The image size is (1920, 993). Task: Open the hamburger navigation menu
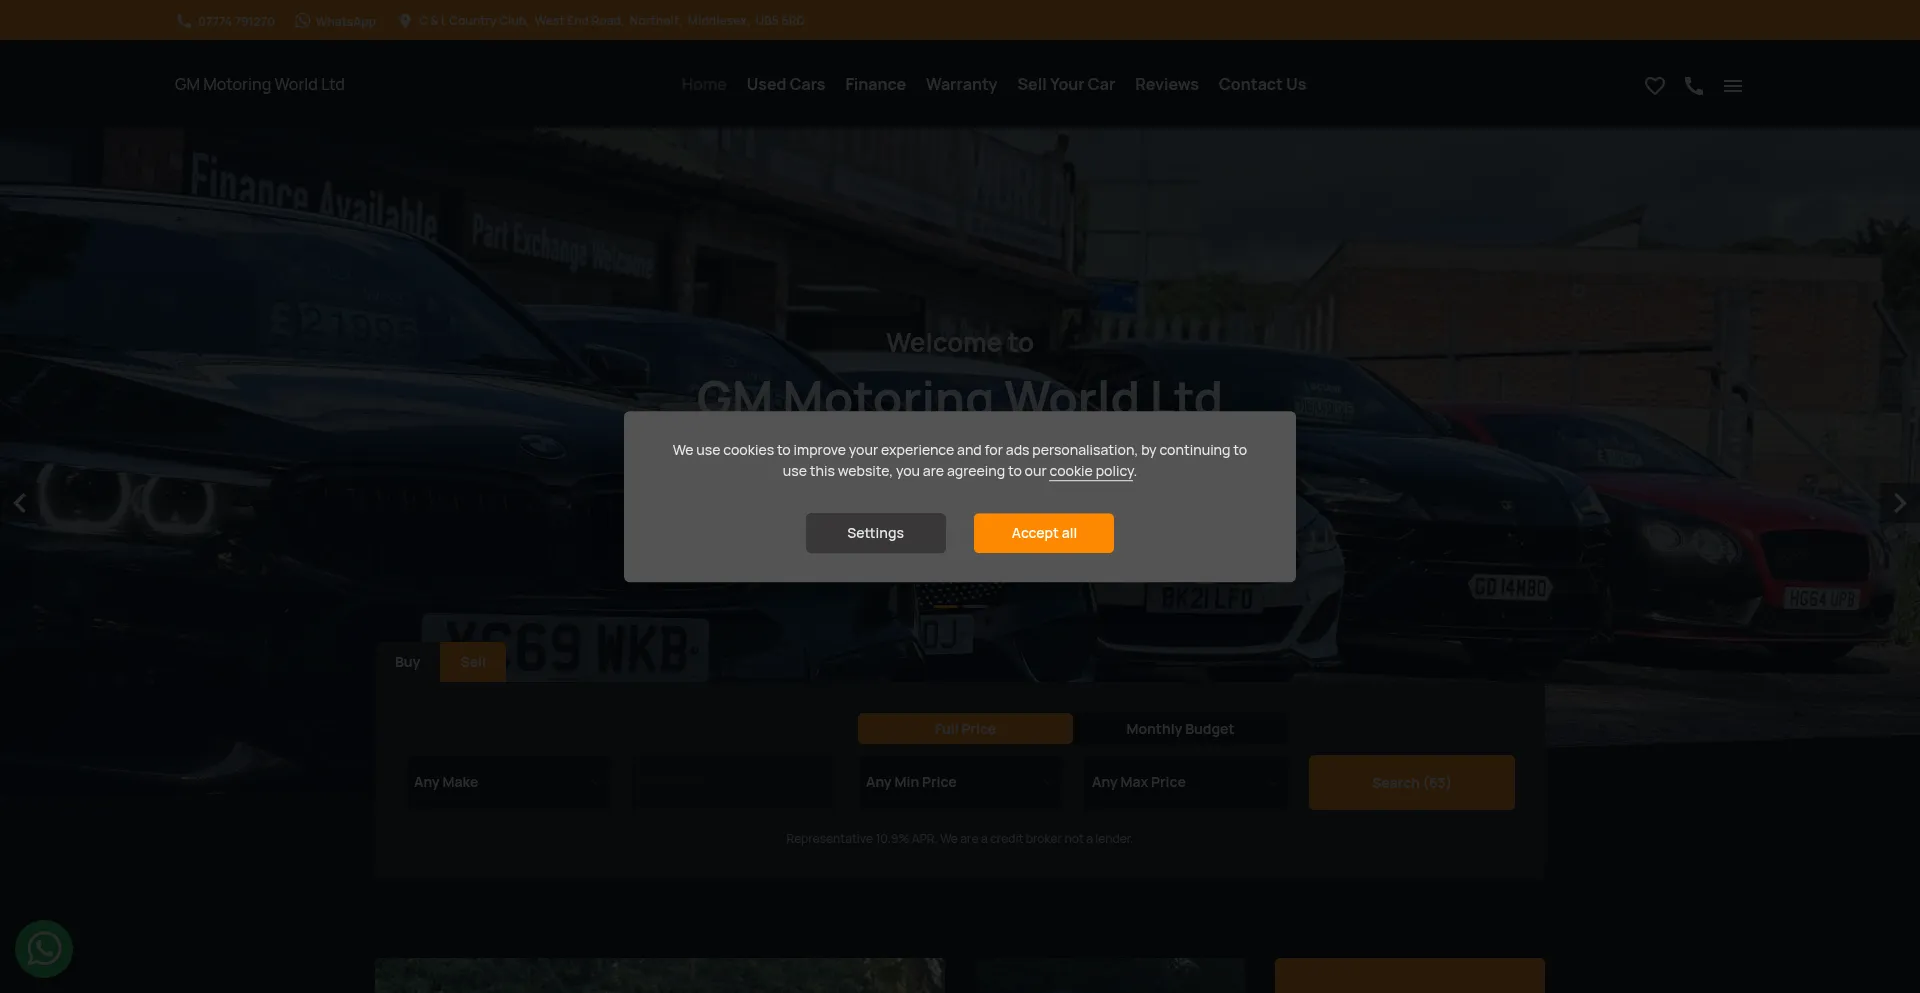click(x=1733, y=85)
